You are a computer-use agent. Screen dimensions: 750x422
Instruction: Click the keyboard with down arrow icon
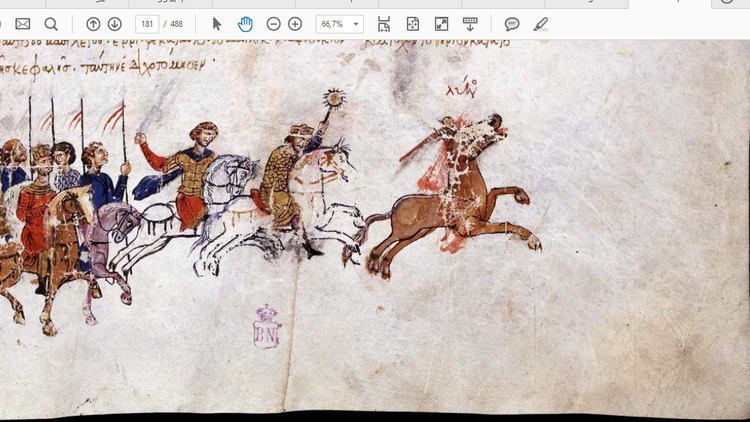(x=470, y=24)
